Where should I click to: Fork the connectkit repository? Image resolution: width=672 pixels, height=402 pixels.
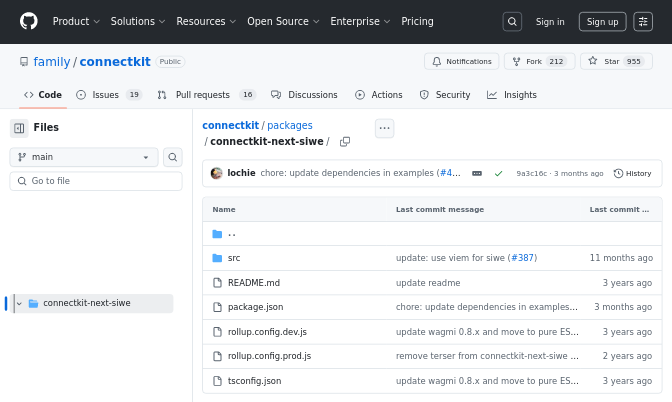point(540,61)
